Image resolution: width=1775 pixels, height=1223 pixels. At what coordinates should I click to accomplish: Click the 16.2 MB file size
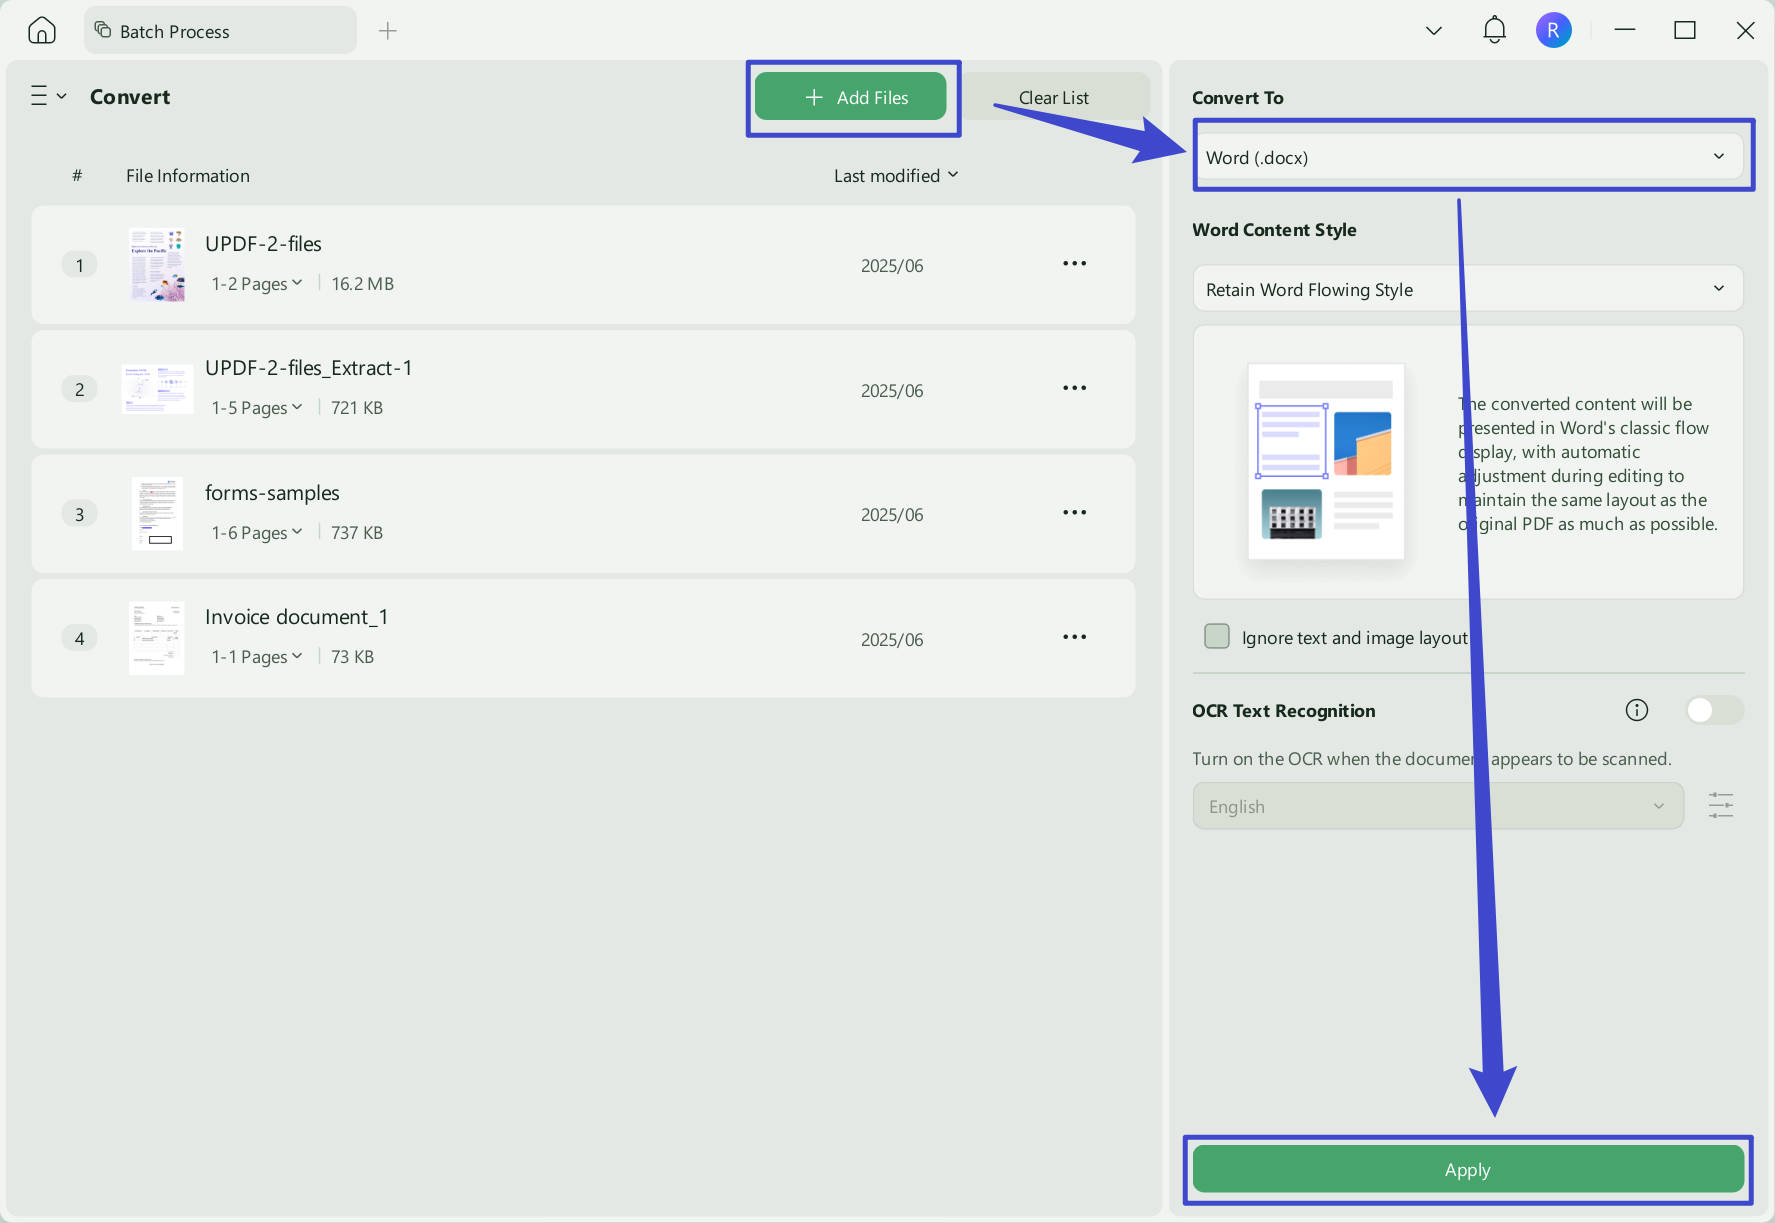pyautogui.click(x=362, y=283)
